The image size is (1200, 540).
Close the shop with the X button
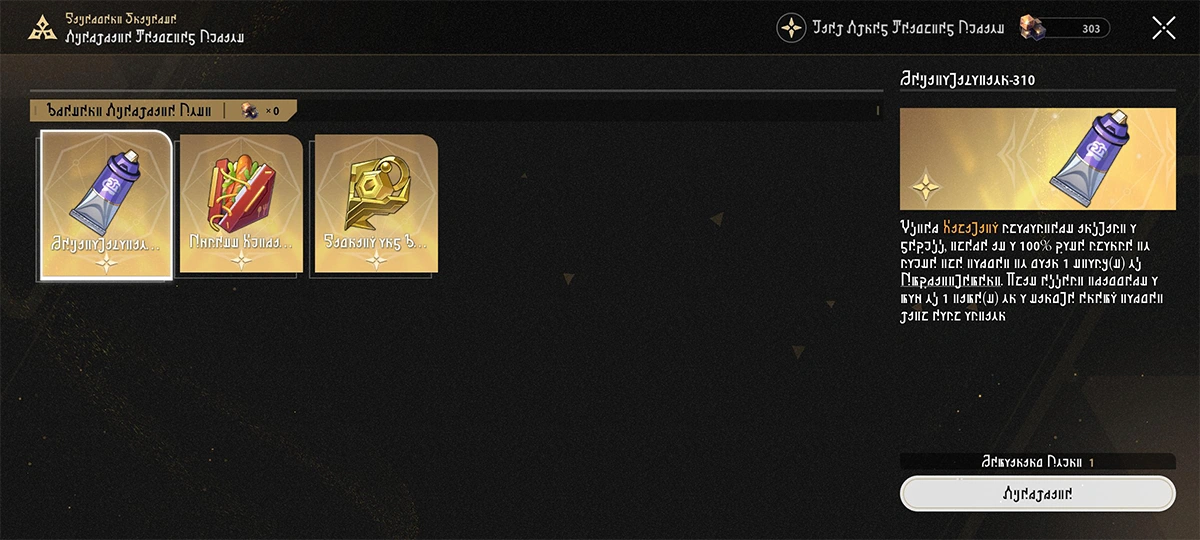tap(1164, 28)
